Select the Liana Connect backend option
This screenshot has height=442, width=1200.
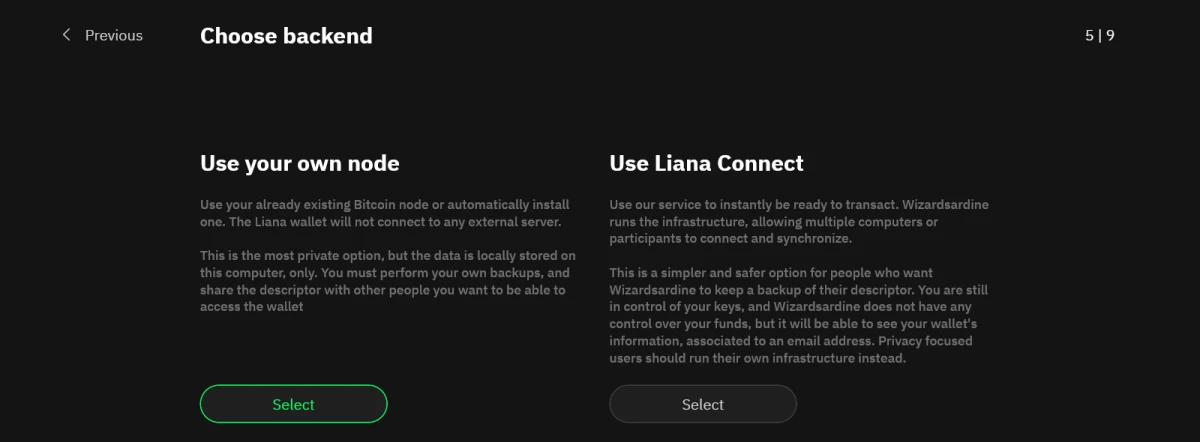point(702,404)
